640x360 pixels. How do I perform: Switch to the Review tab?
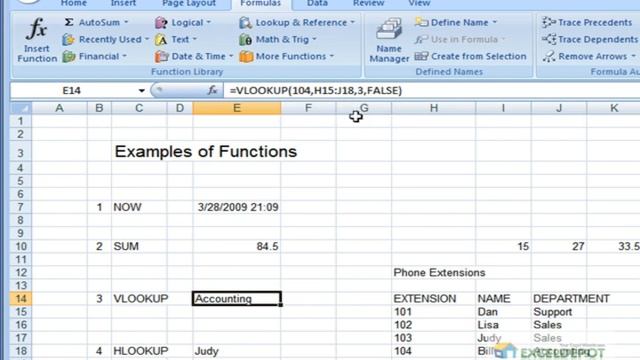pyautogui.click(x=369, y=3)
